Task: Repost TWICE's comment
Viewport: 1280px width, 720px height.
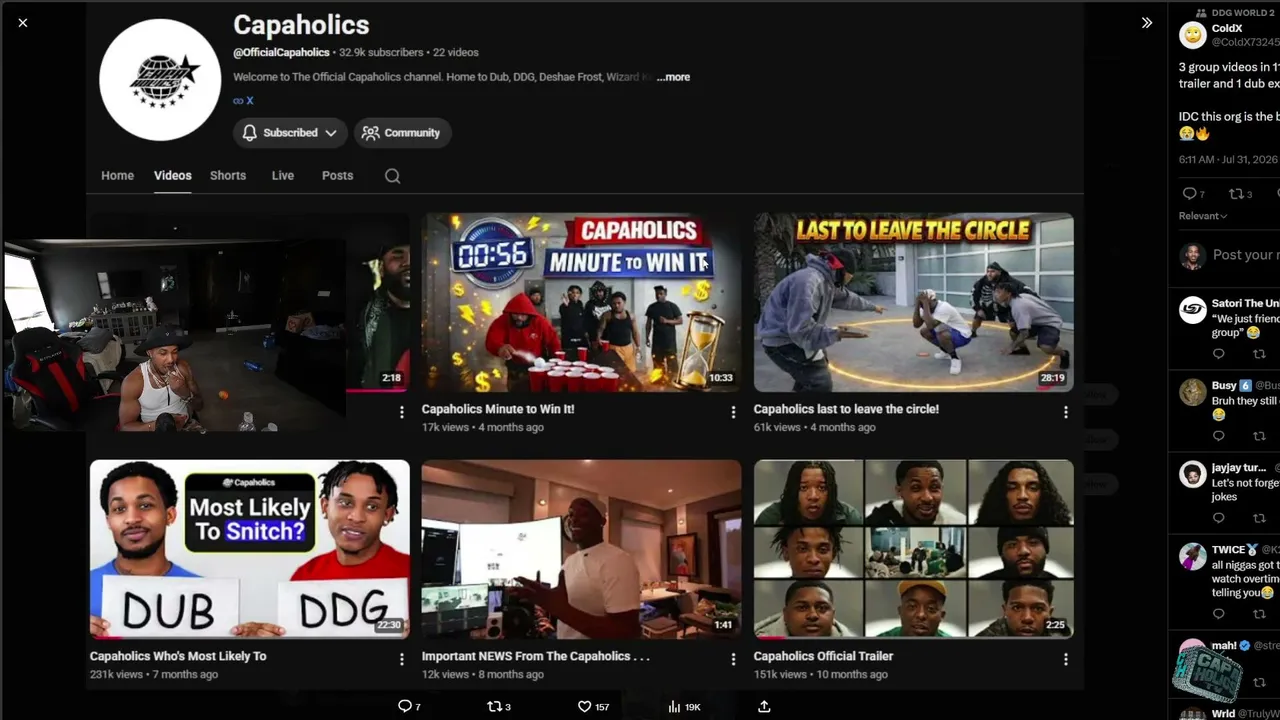Action: click(1259, 614)
